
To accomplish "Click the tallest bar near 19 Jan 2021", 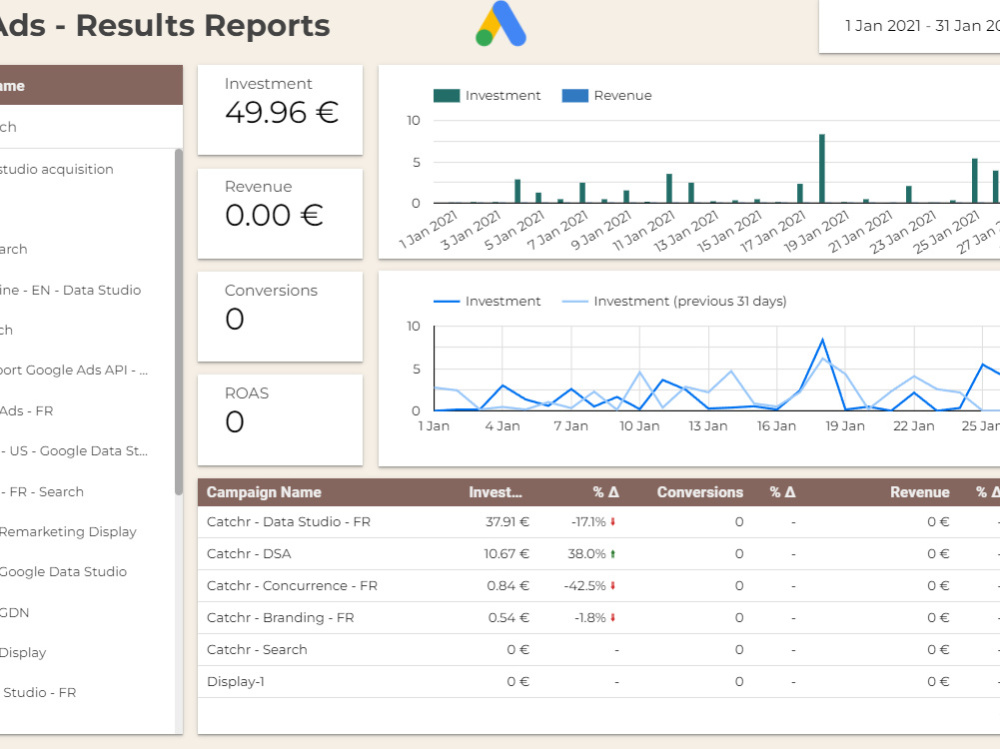I will point(822,168).
